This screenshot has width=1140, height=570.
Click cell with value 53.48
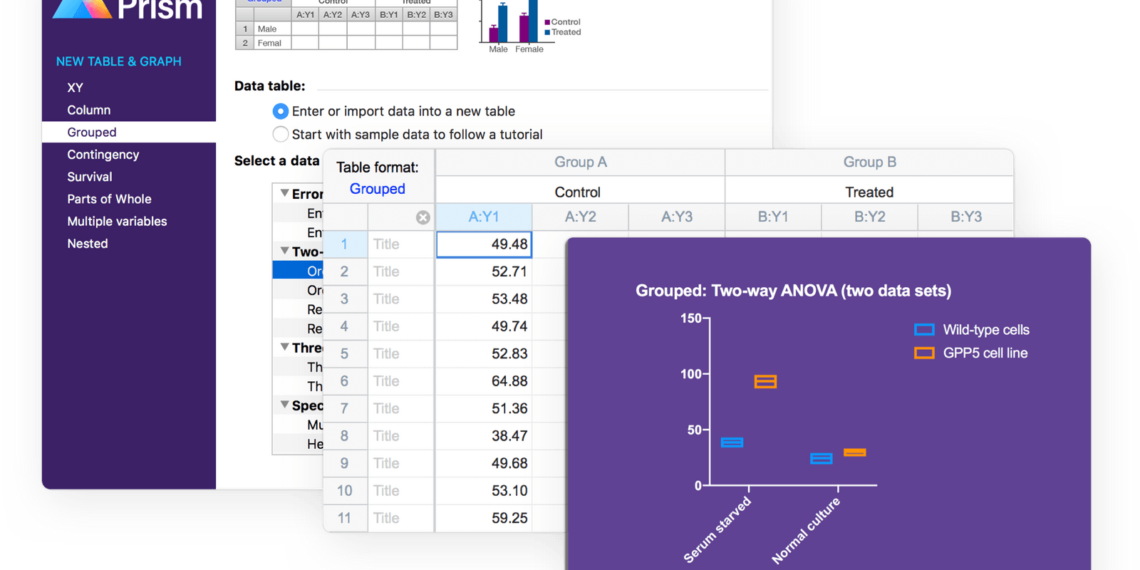pyautogui.click(x=483, y=299)
